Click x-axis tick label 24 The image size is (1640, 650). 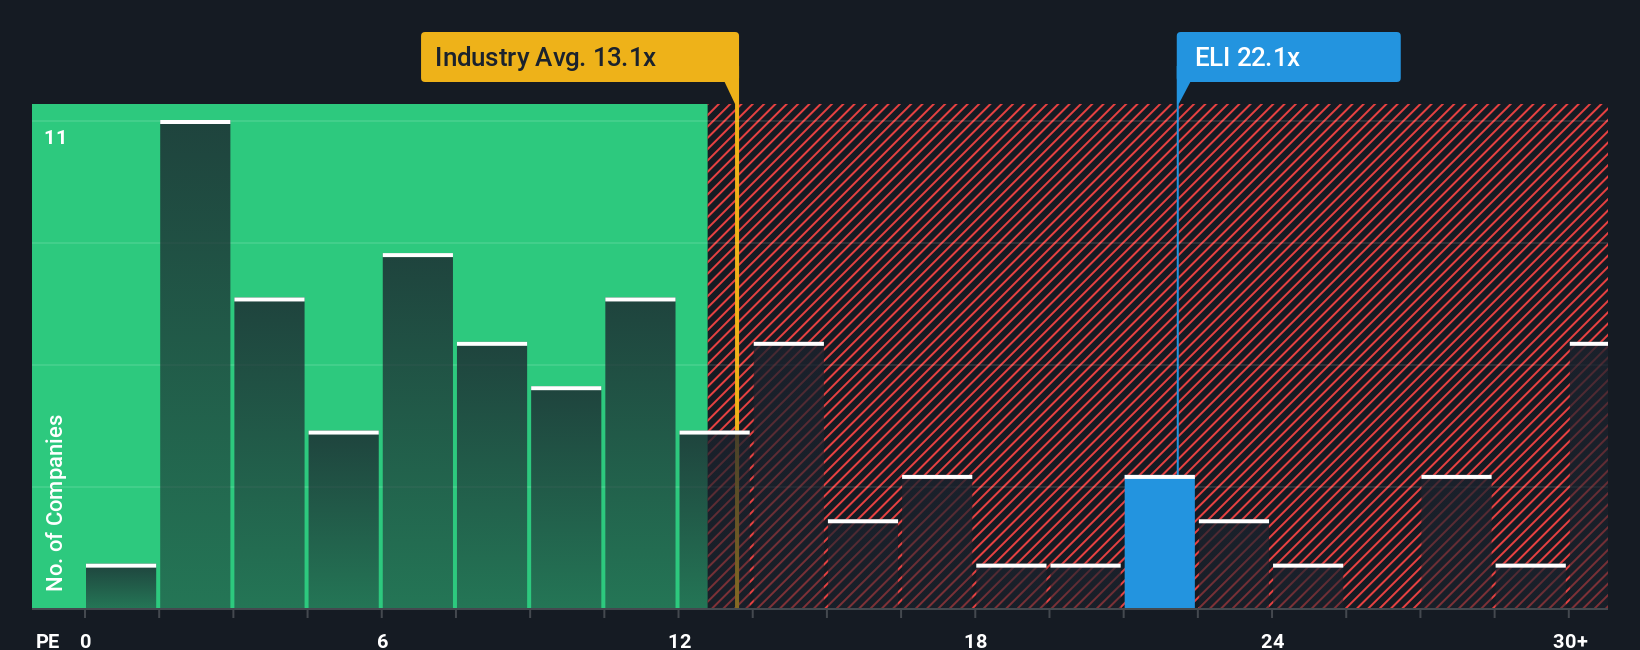coord(1272,640)
